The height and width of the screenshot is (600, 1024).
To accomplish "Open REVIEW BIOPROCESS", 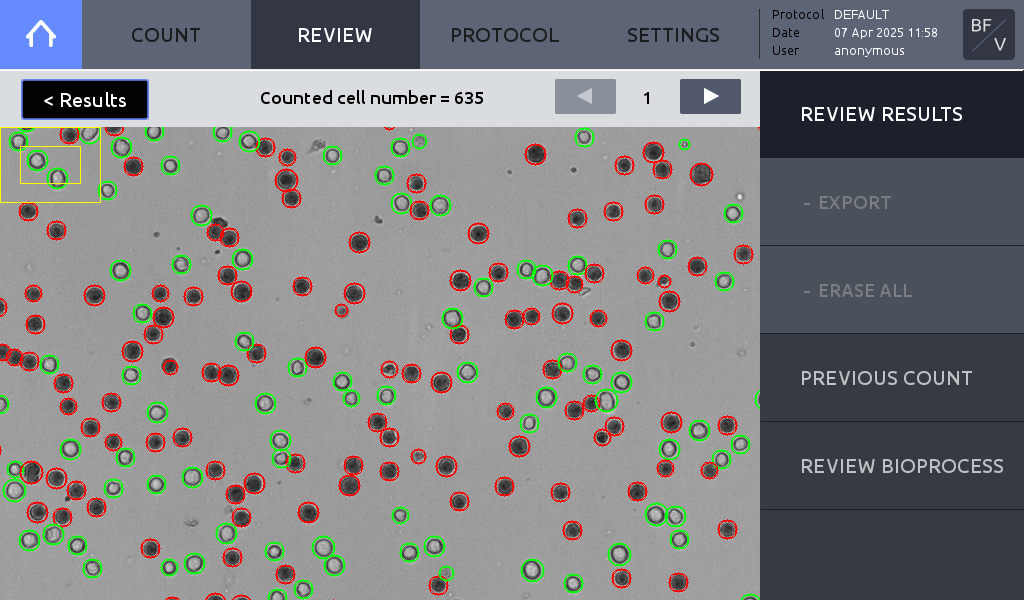I will (892, 466).
